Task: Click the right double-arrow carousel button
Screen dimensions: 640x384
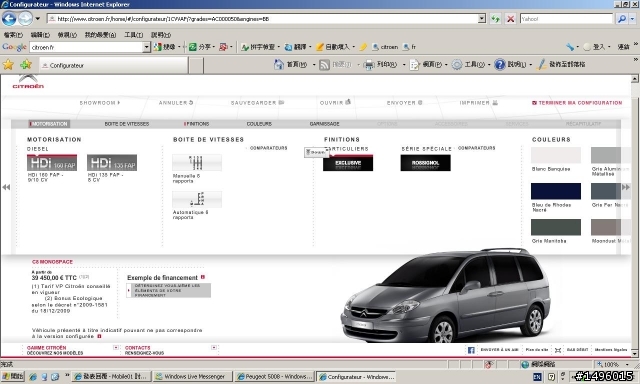Action: [x=626, y=187]
